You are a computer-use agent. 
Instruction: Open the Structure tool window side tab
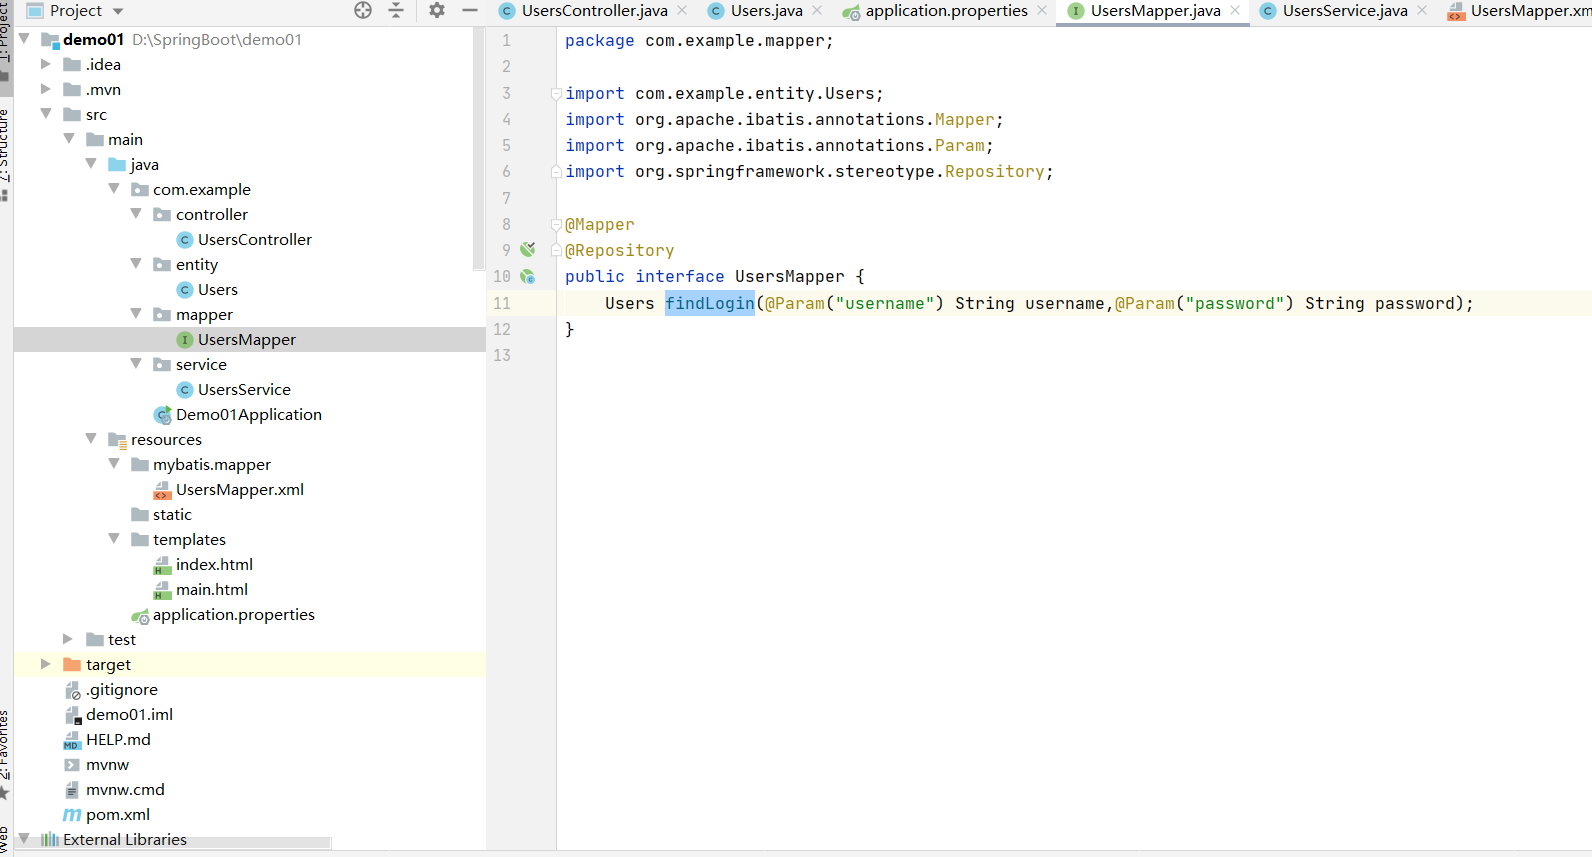pos(5,155)
